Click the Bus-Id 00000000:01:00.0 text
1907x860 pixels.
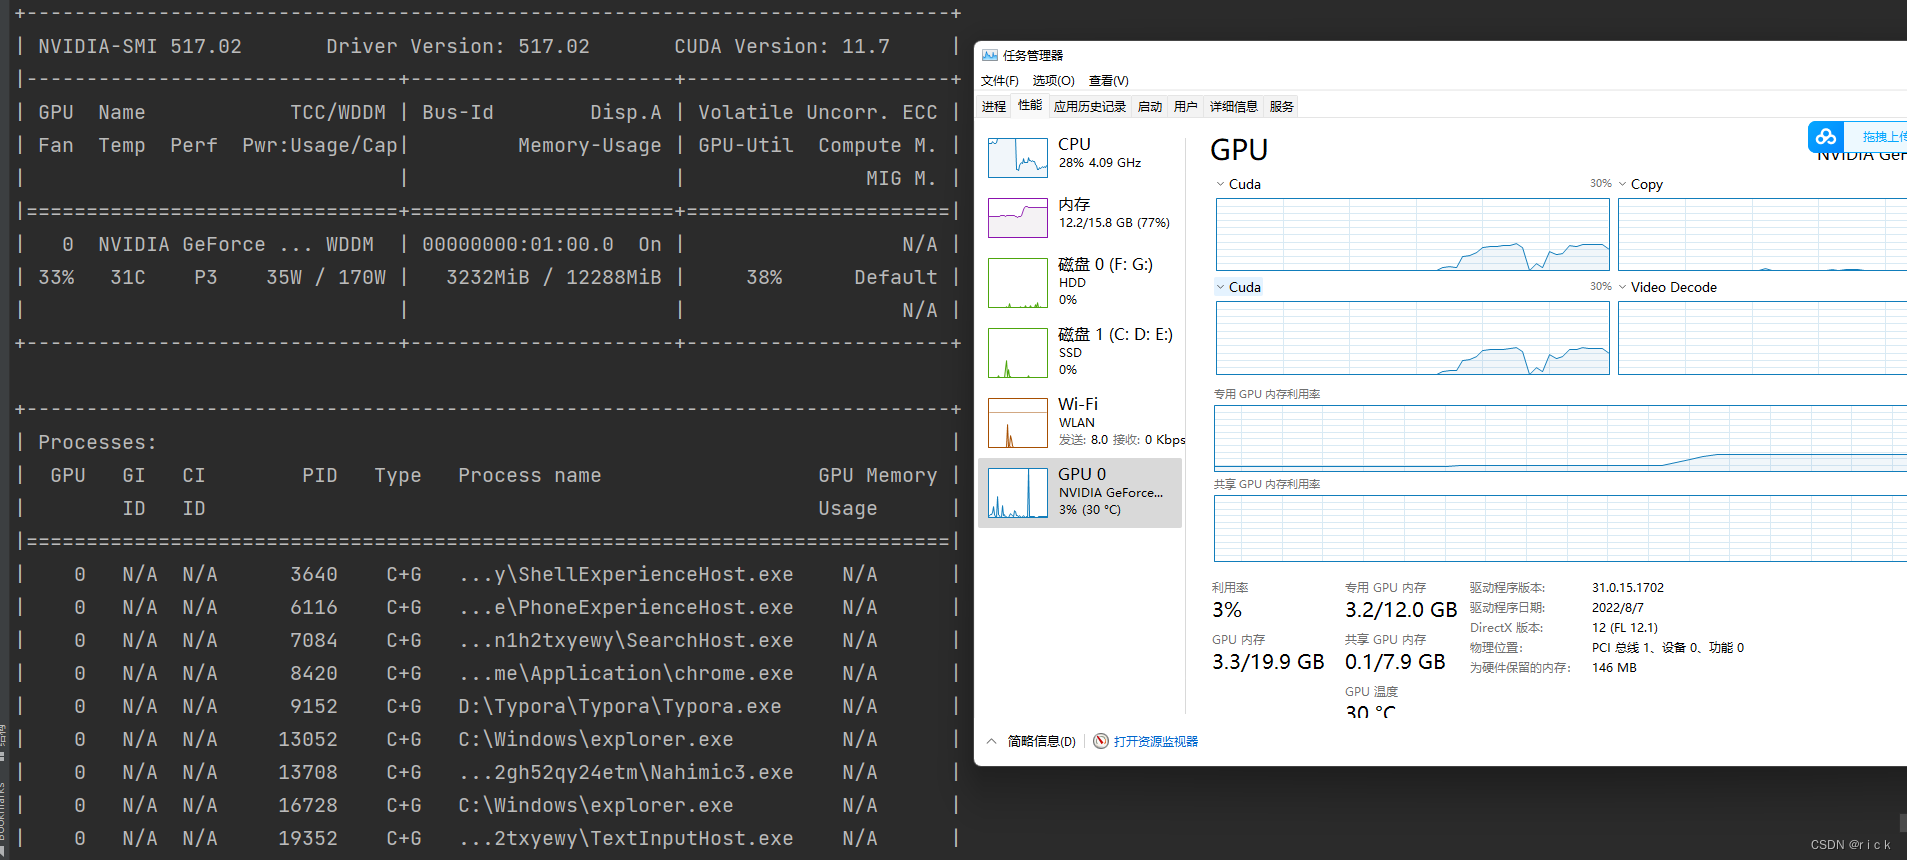518,244
